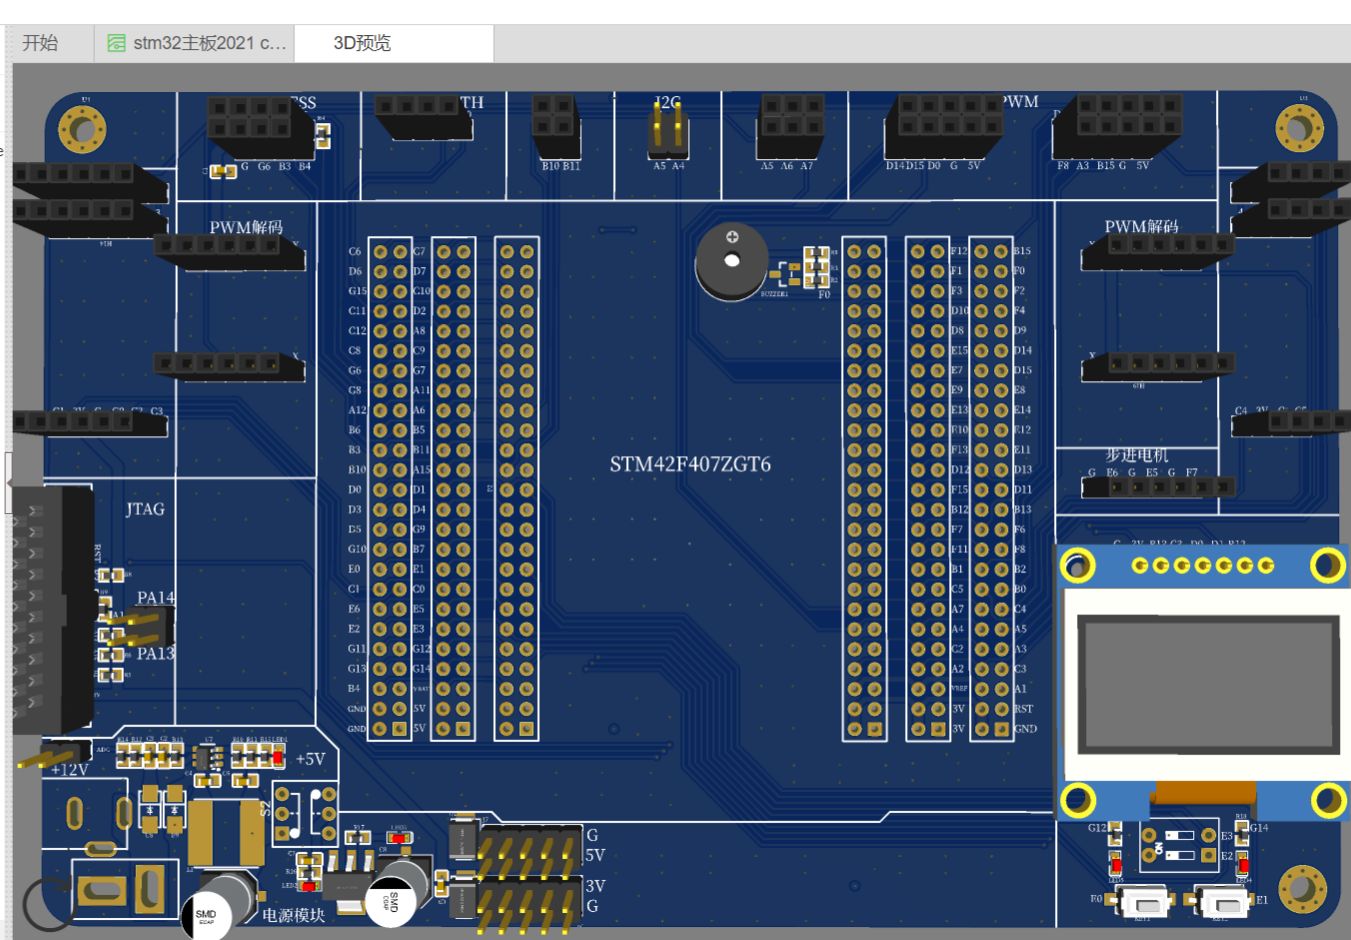This screenshot has width=1351, height=940.
Task: Select the SMD capacitor next to regulator
Action: coord(397,890)
